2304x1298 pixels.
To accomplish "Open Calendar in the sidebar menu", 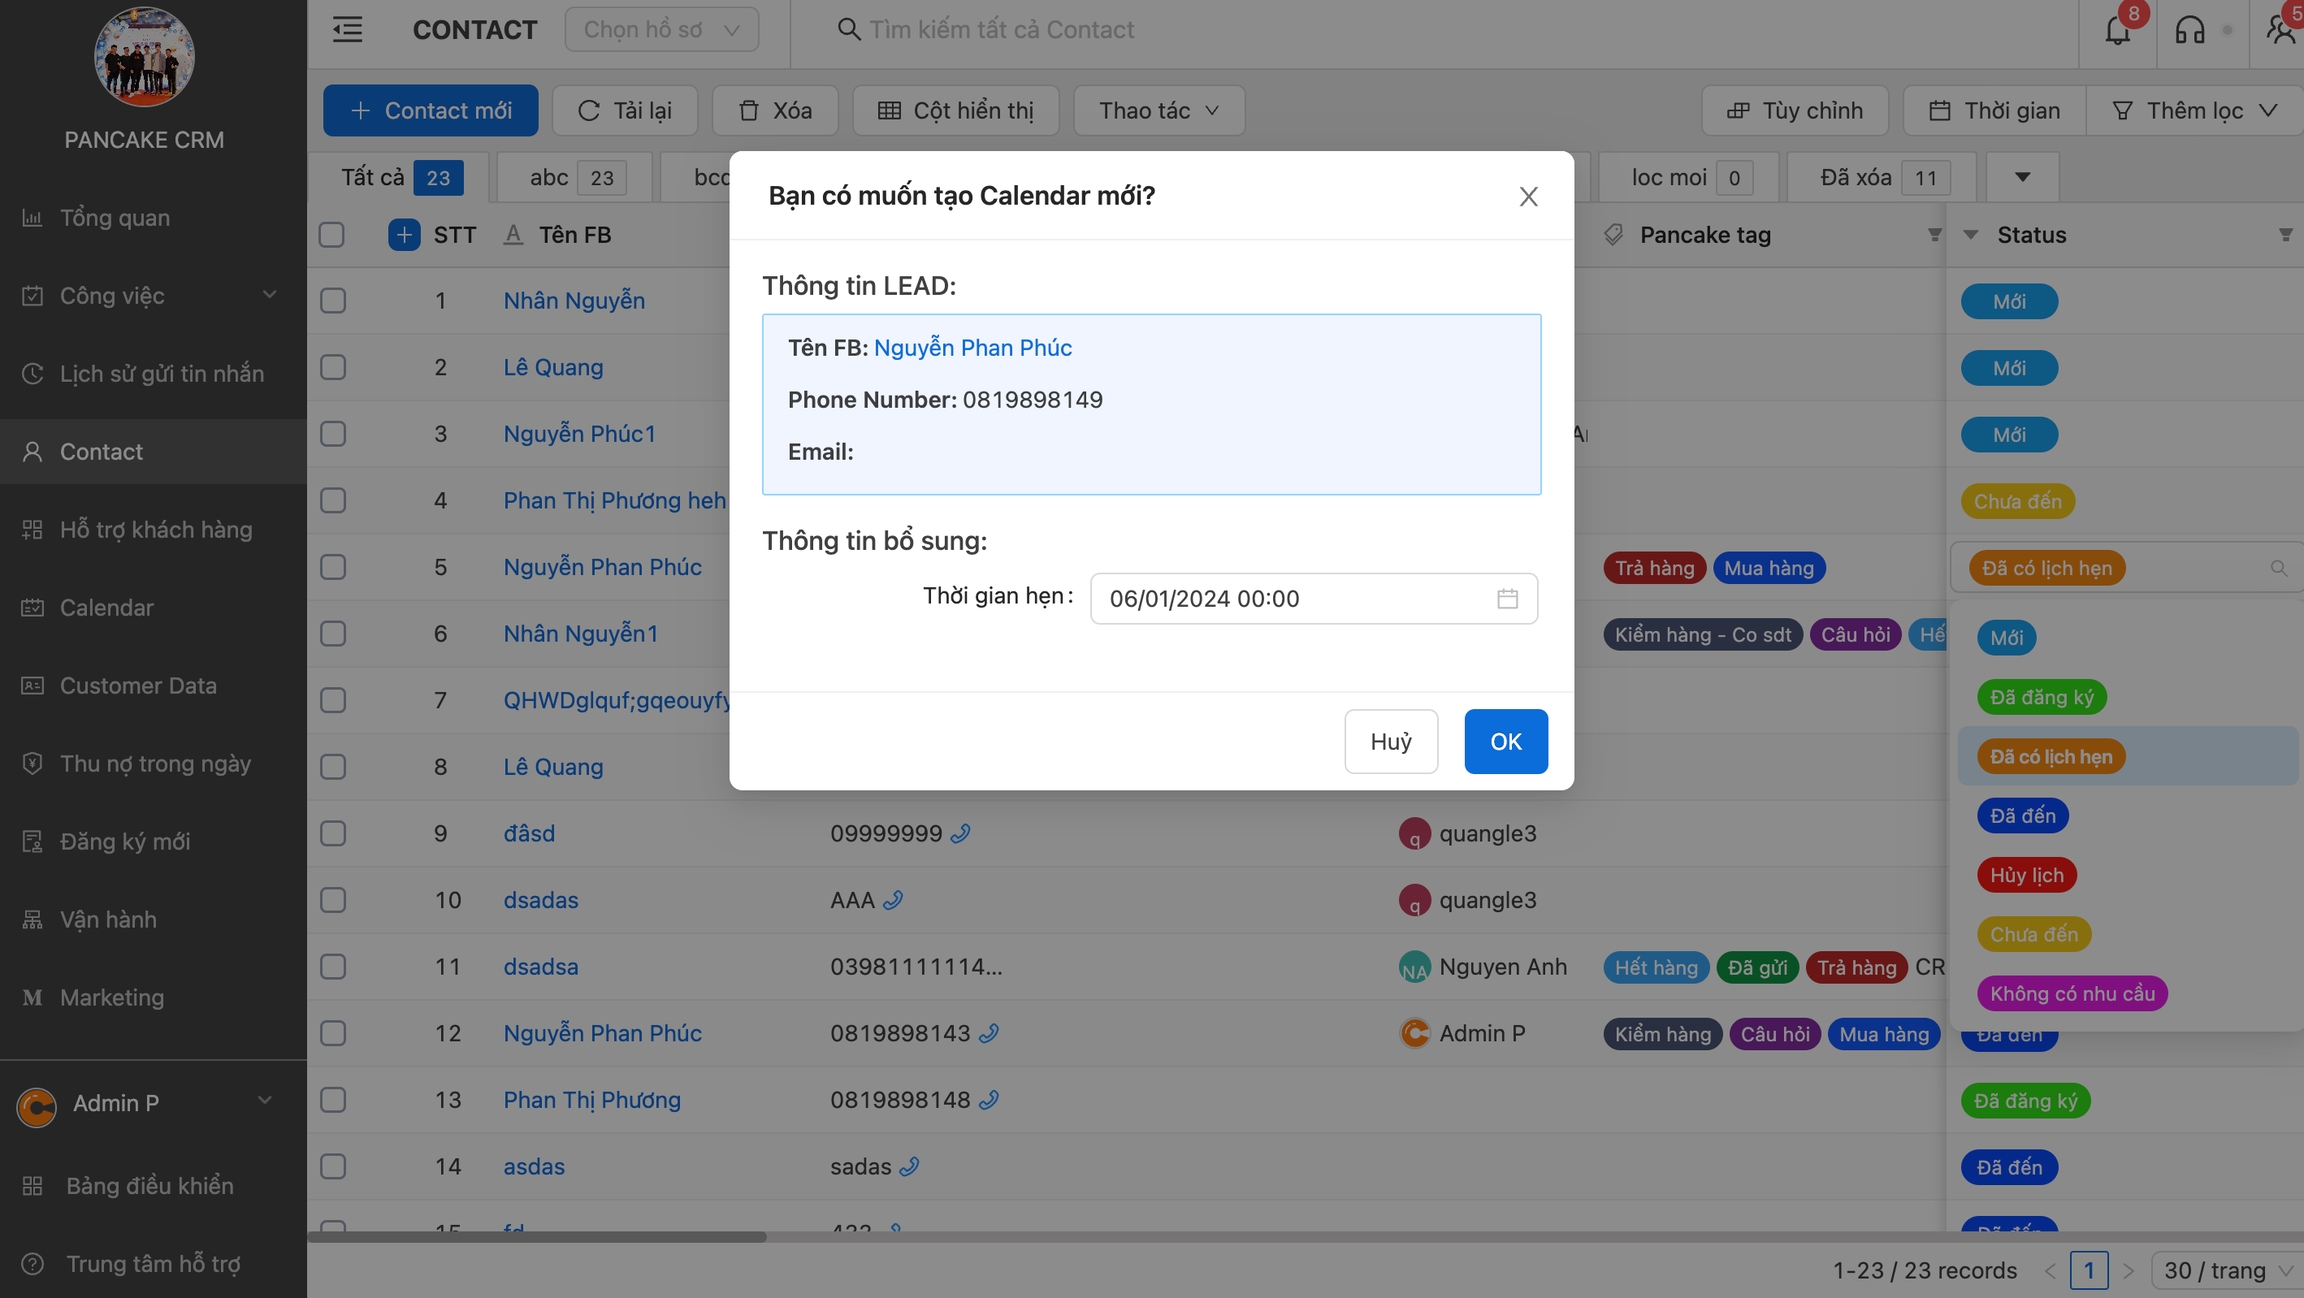I will click(106, 608).
